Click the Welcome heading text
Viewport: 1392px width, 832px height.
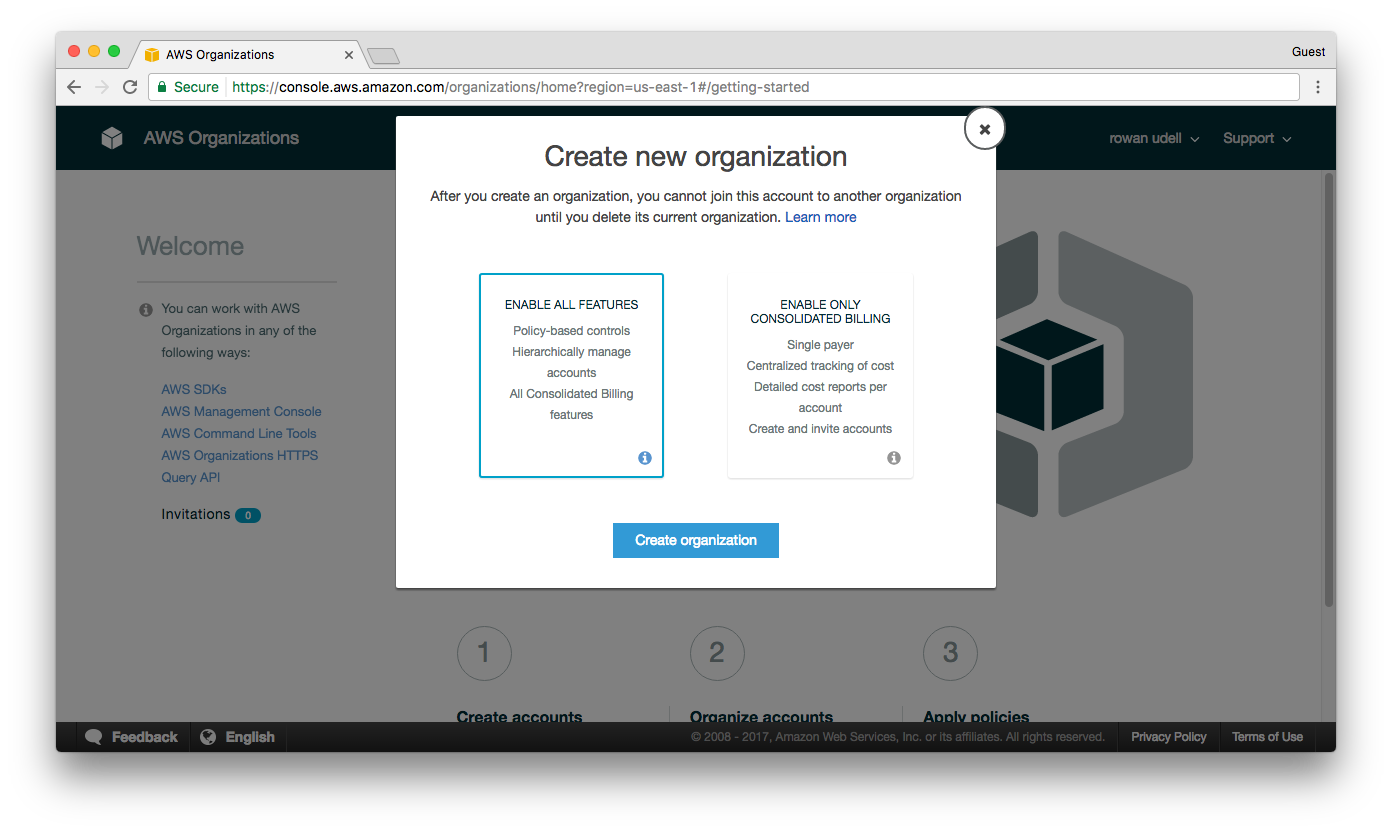190,246
